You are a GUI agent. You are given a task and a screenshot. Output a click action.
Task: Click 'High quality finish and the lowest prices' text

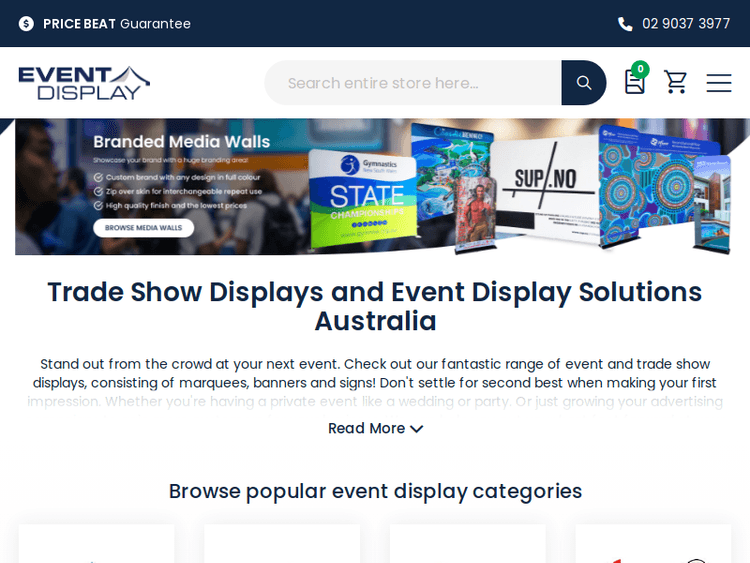pos(176,206)
